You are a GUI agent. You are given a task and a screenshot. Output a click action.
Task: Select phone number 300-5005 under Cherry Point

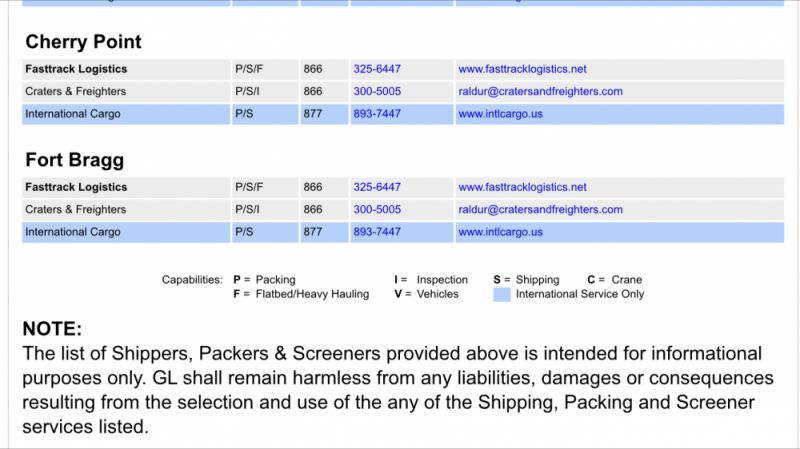[377, 91]
